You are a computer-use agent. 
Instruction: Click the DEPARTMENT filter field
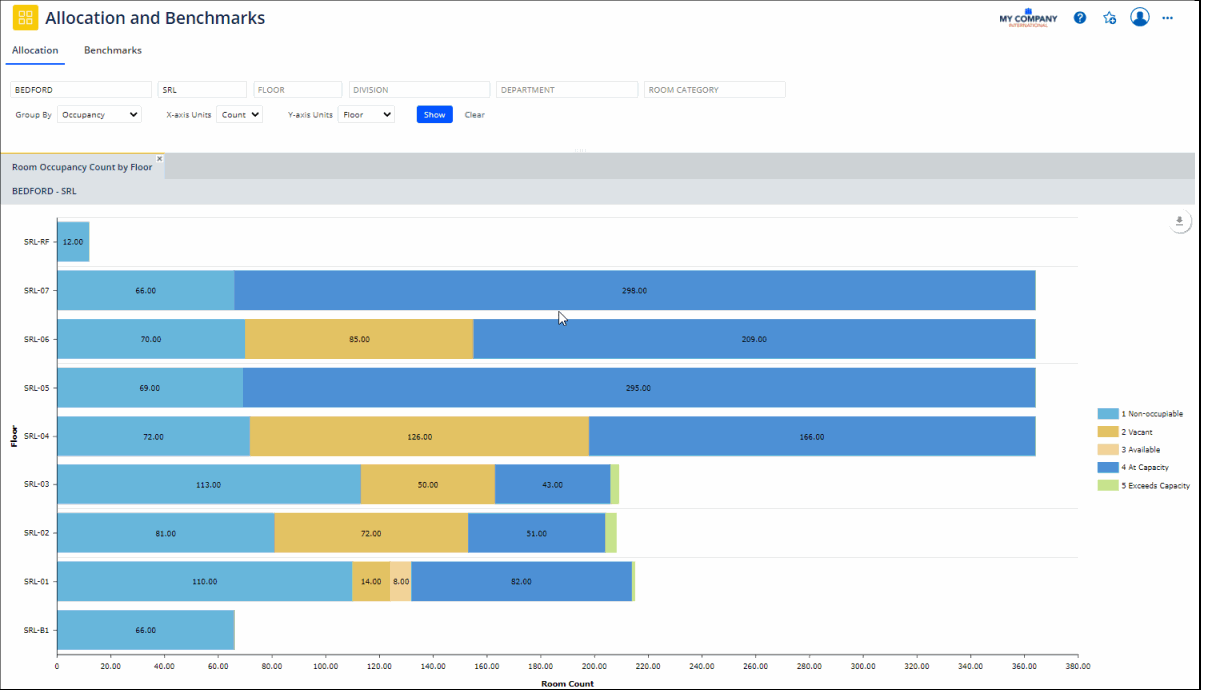(x=567, y=89)
